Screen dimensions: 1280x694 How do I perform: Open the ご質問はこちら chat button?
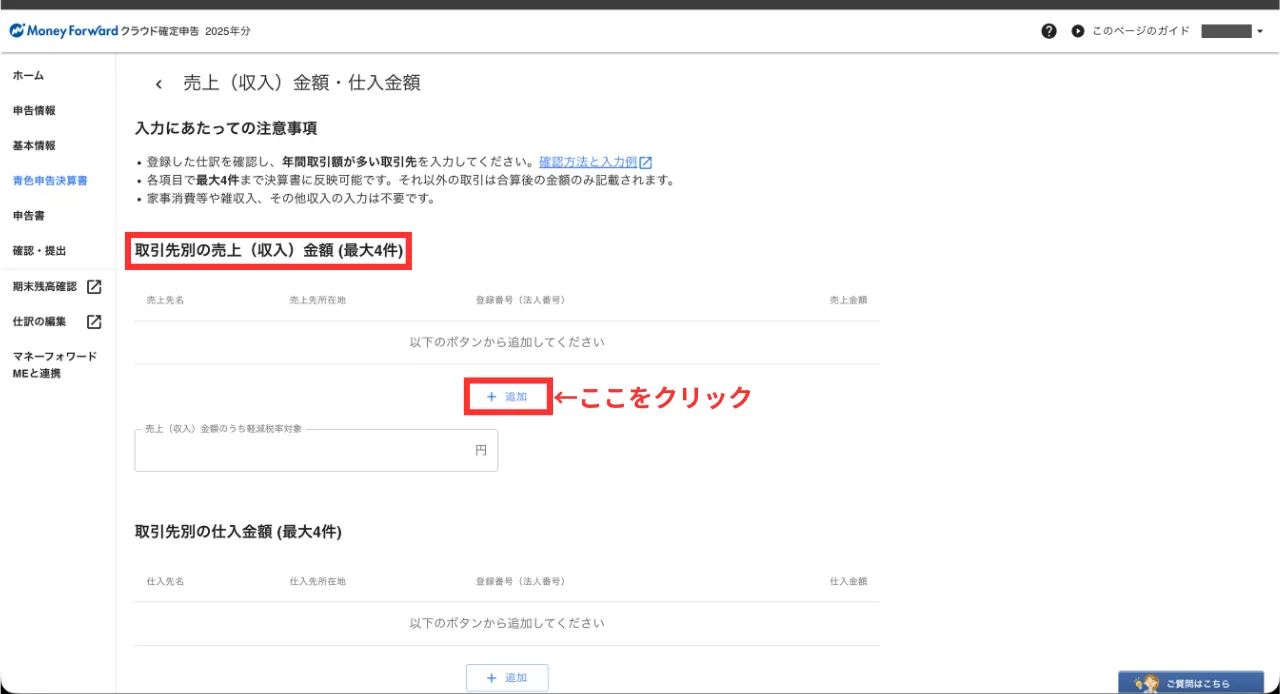(x=1190, y=683)
